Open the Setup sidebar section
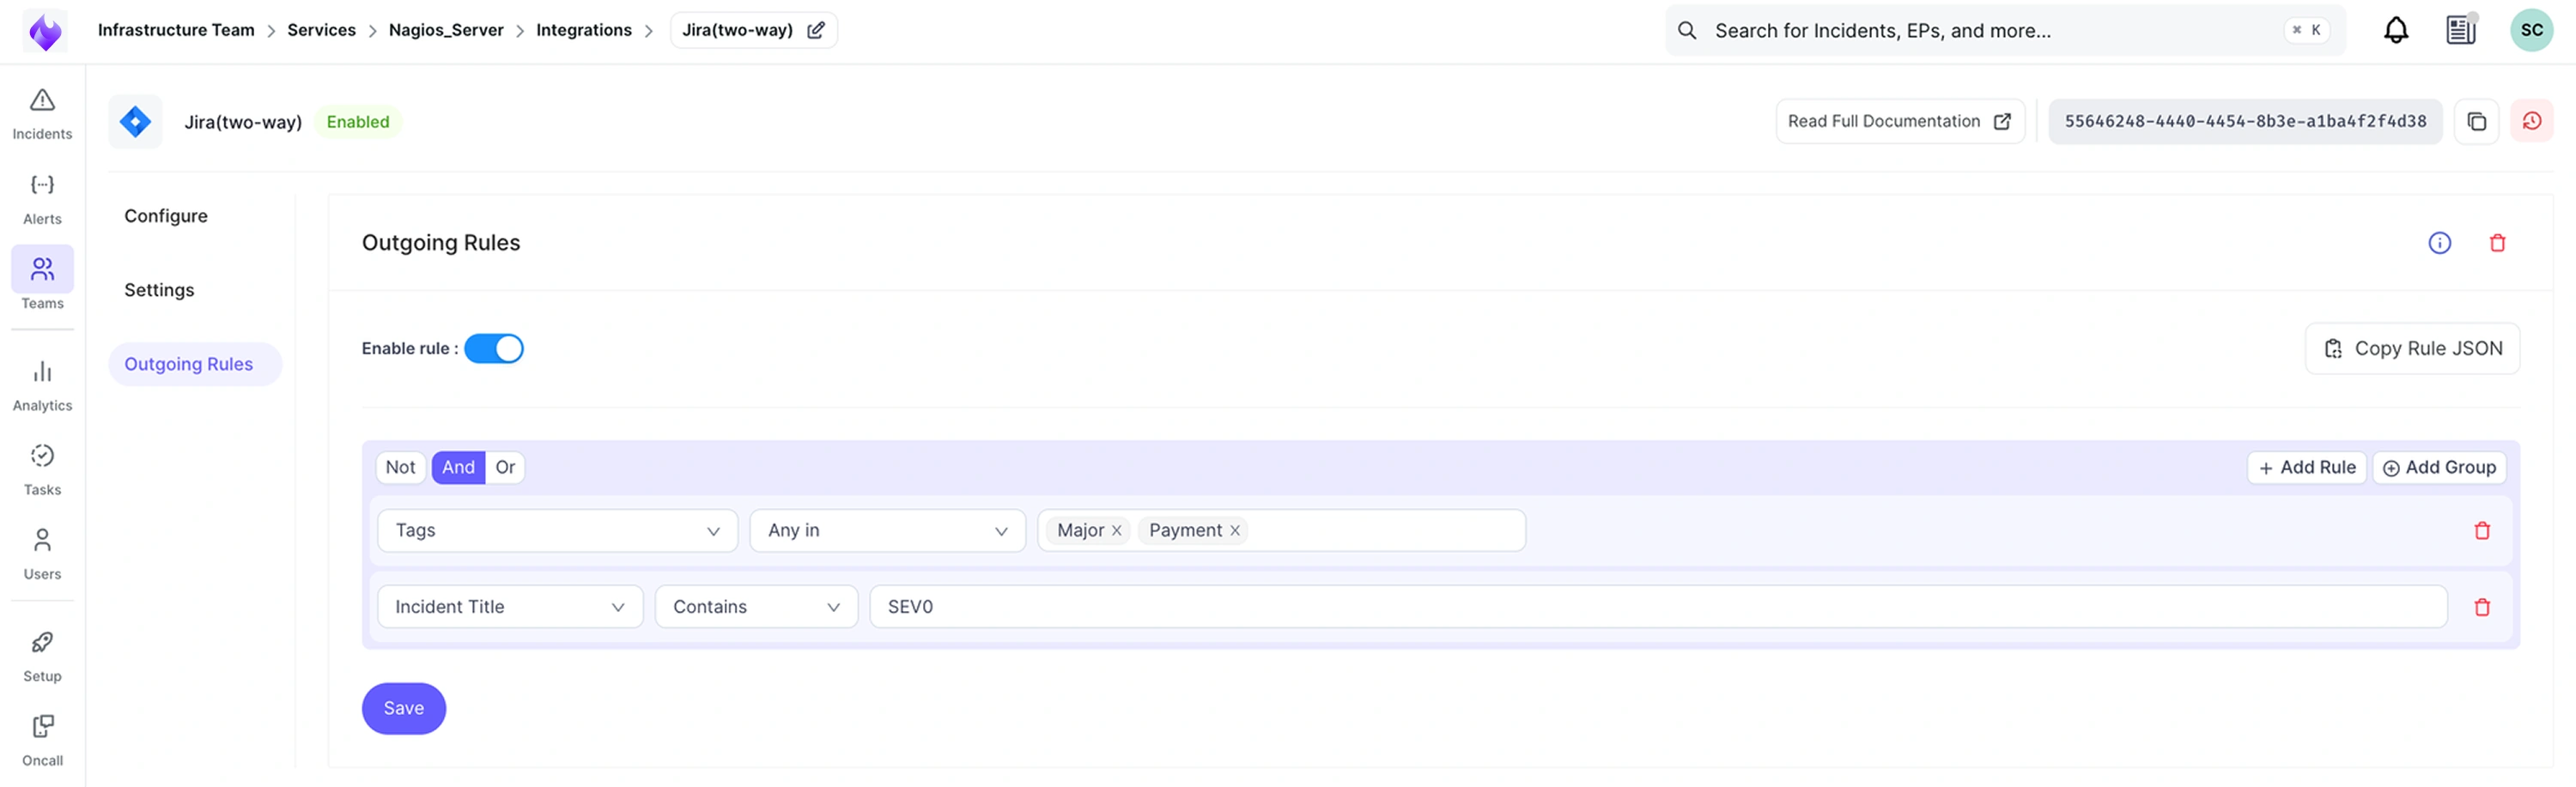Screen dimensions: 2576x787 [42, 656]
